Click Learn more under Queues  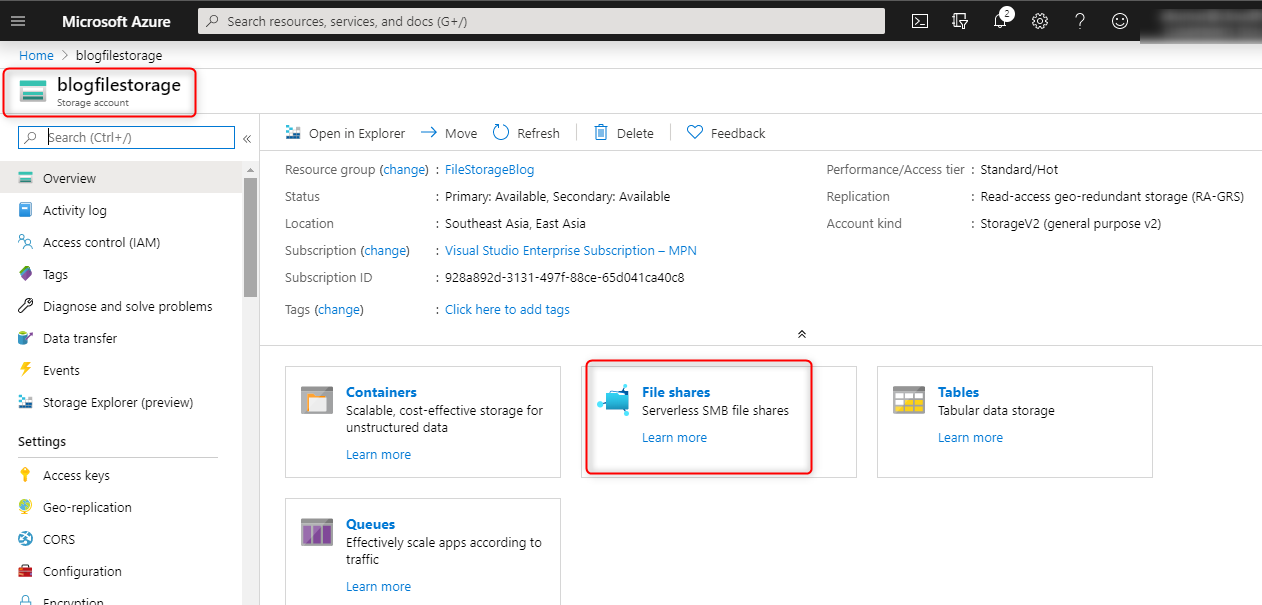[x=378, y=587]
